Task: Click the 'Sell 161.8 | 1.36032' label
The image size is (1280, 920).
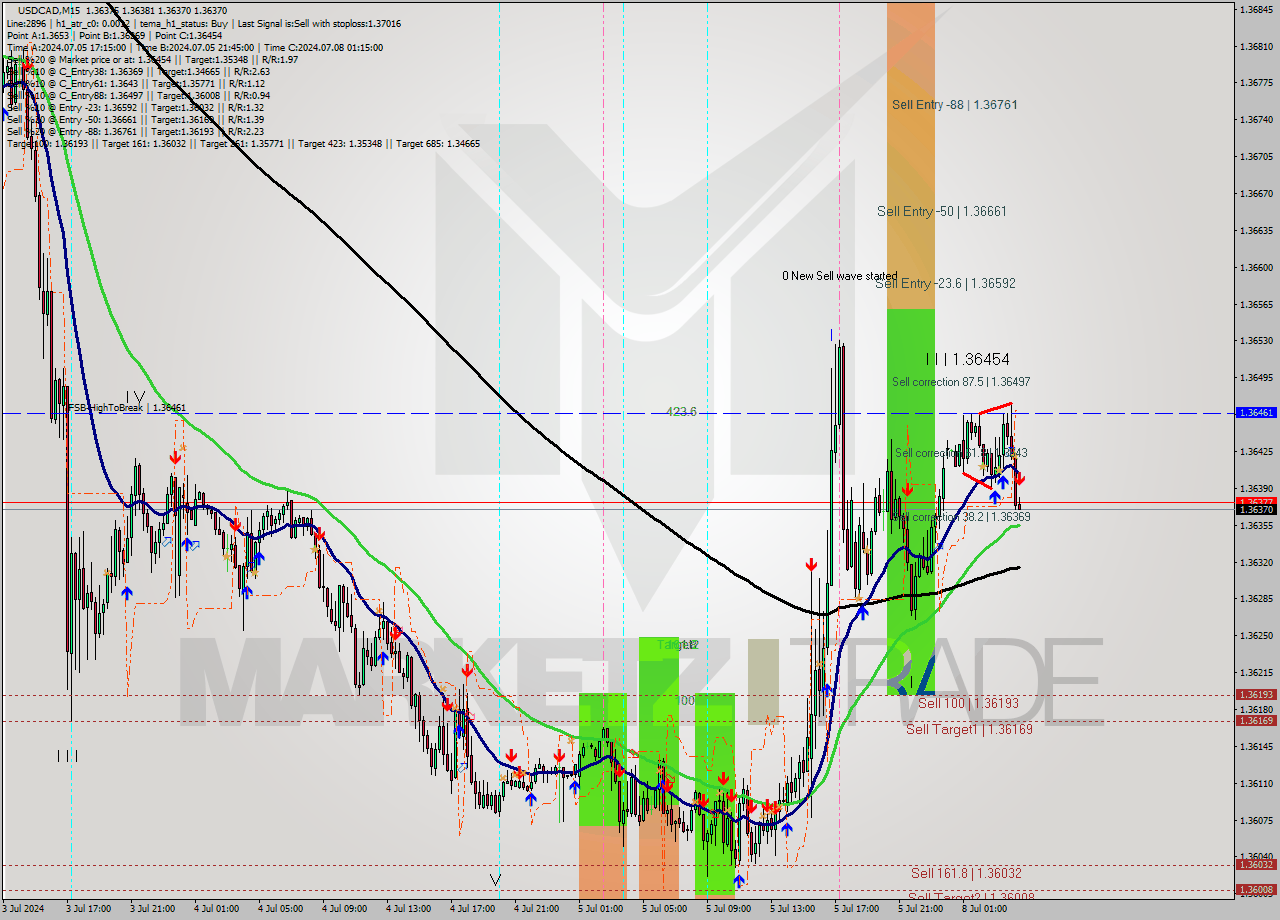Action: 966,873
